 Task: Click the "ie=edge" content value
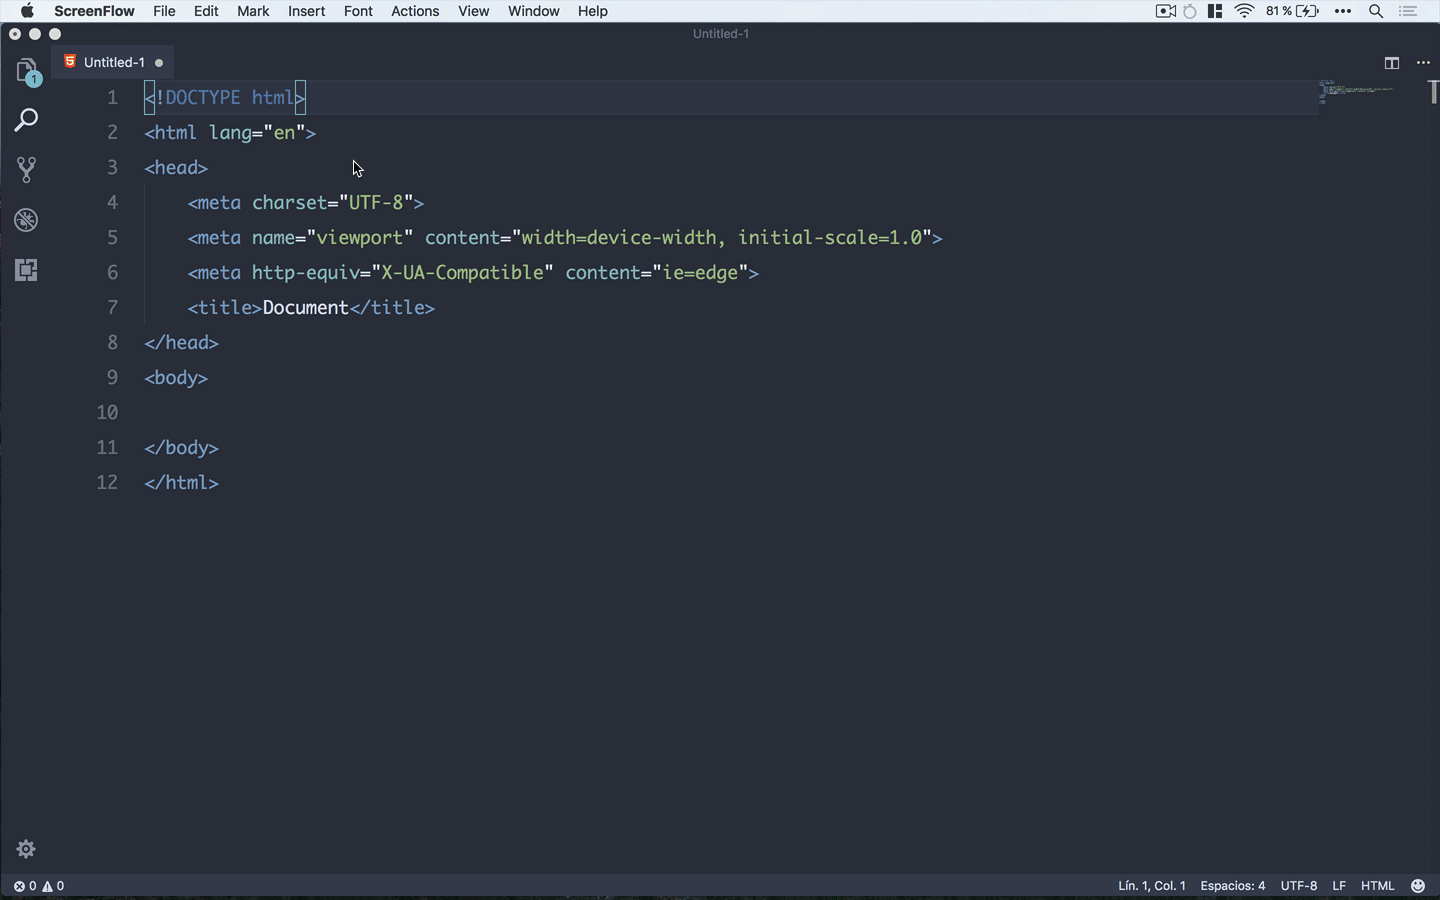(x=700, y=273)
